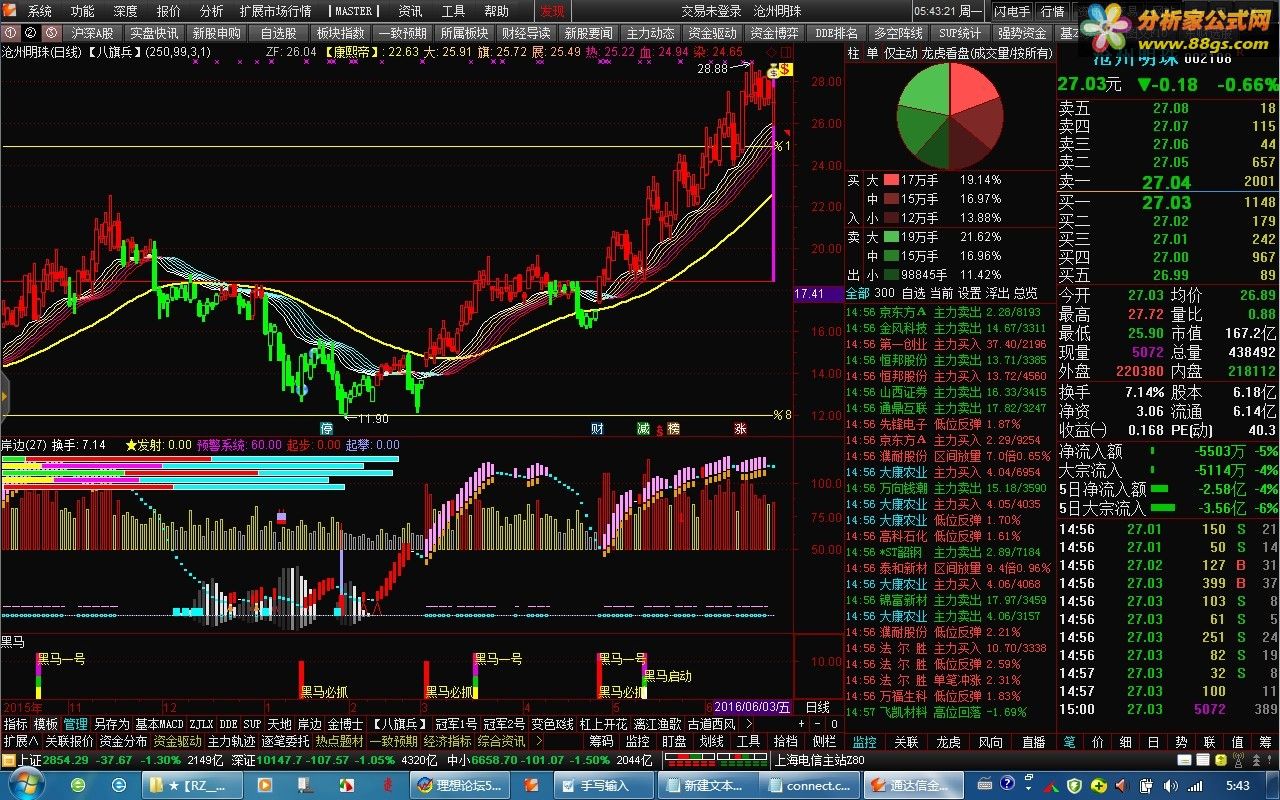Select the 岸边 indicator tab
The height and width of the screenshot is (800, 1280).
pyautogui.click(x=310, y=724)
